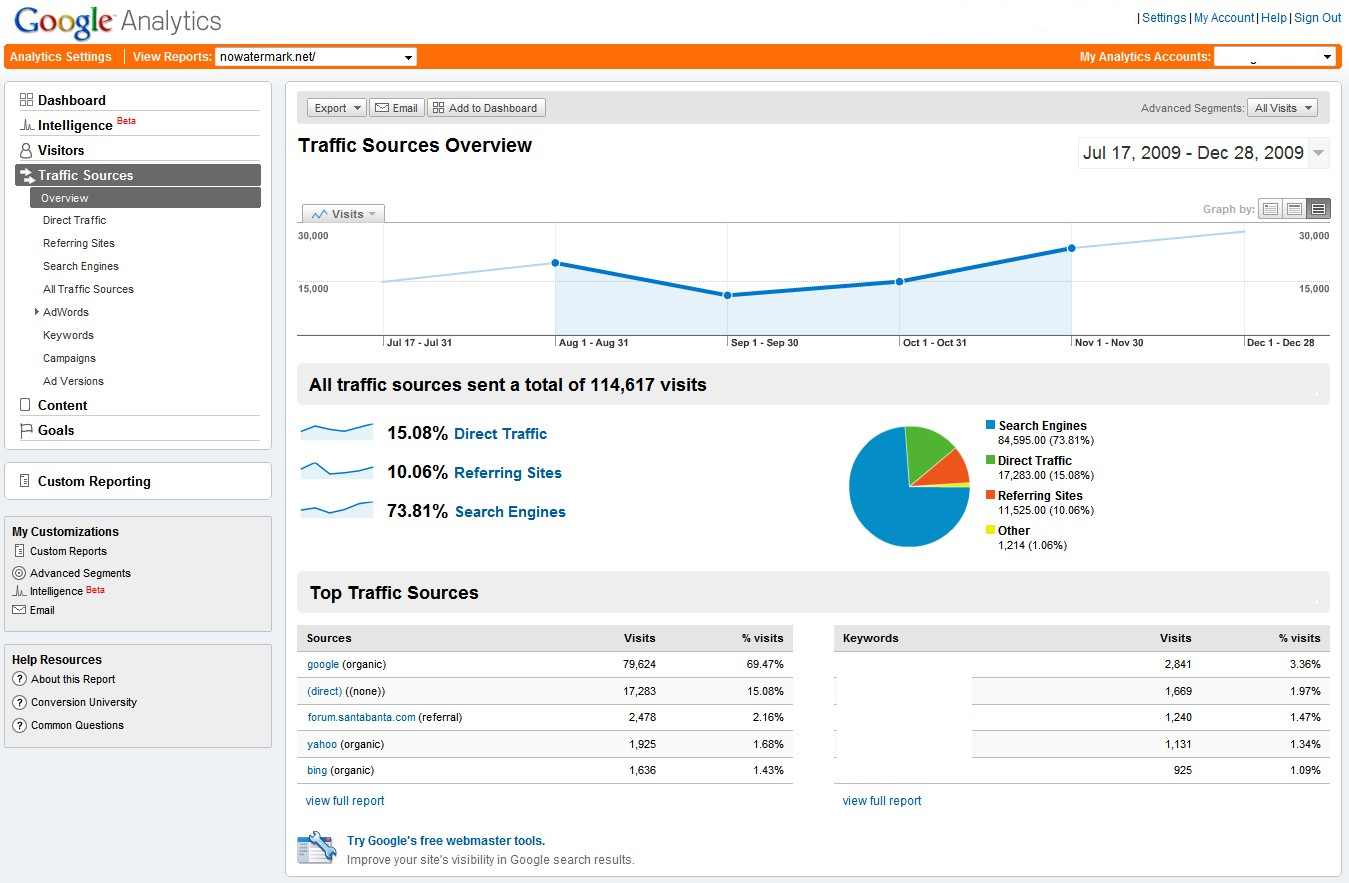
Task: Click the blue Search Engines legend swatch
Action: tap(990, 425)
